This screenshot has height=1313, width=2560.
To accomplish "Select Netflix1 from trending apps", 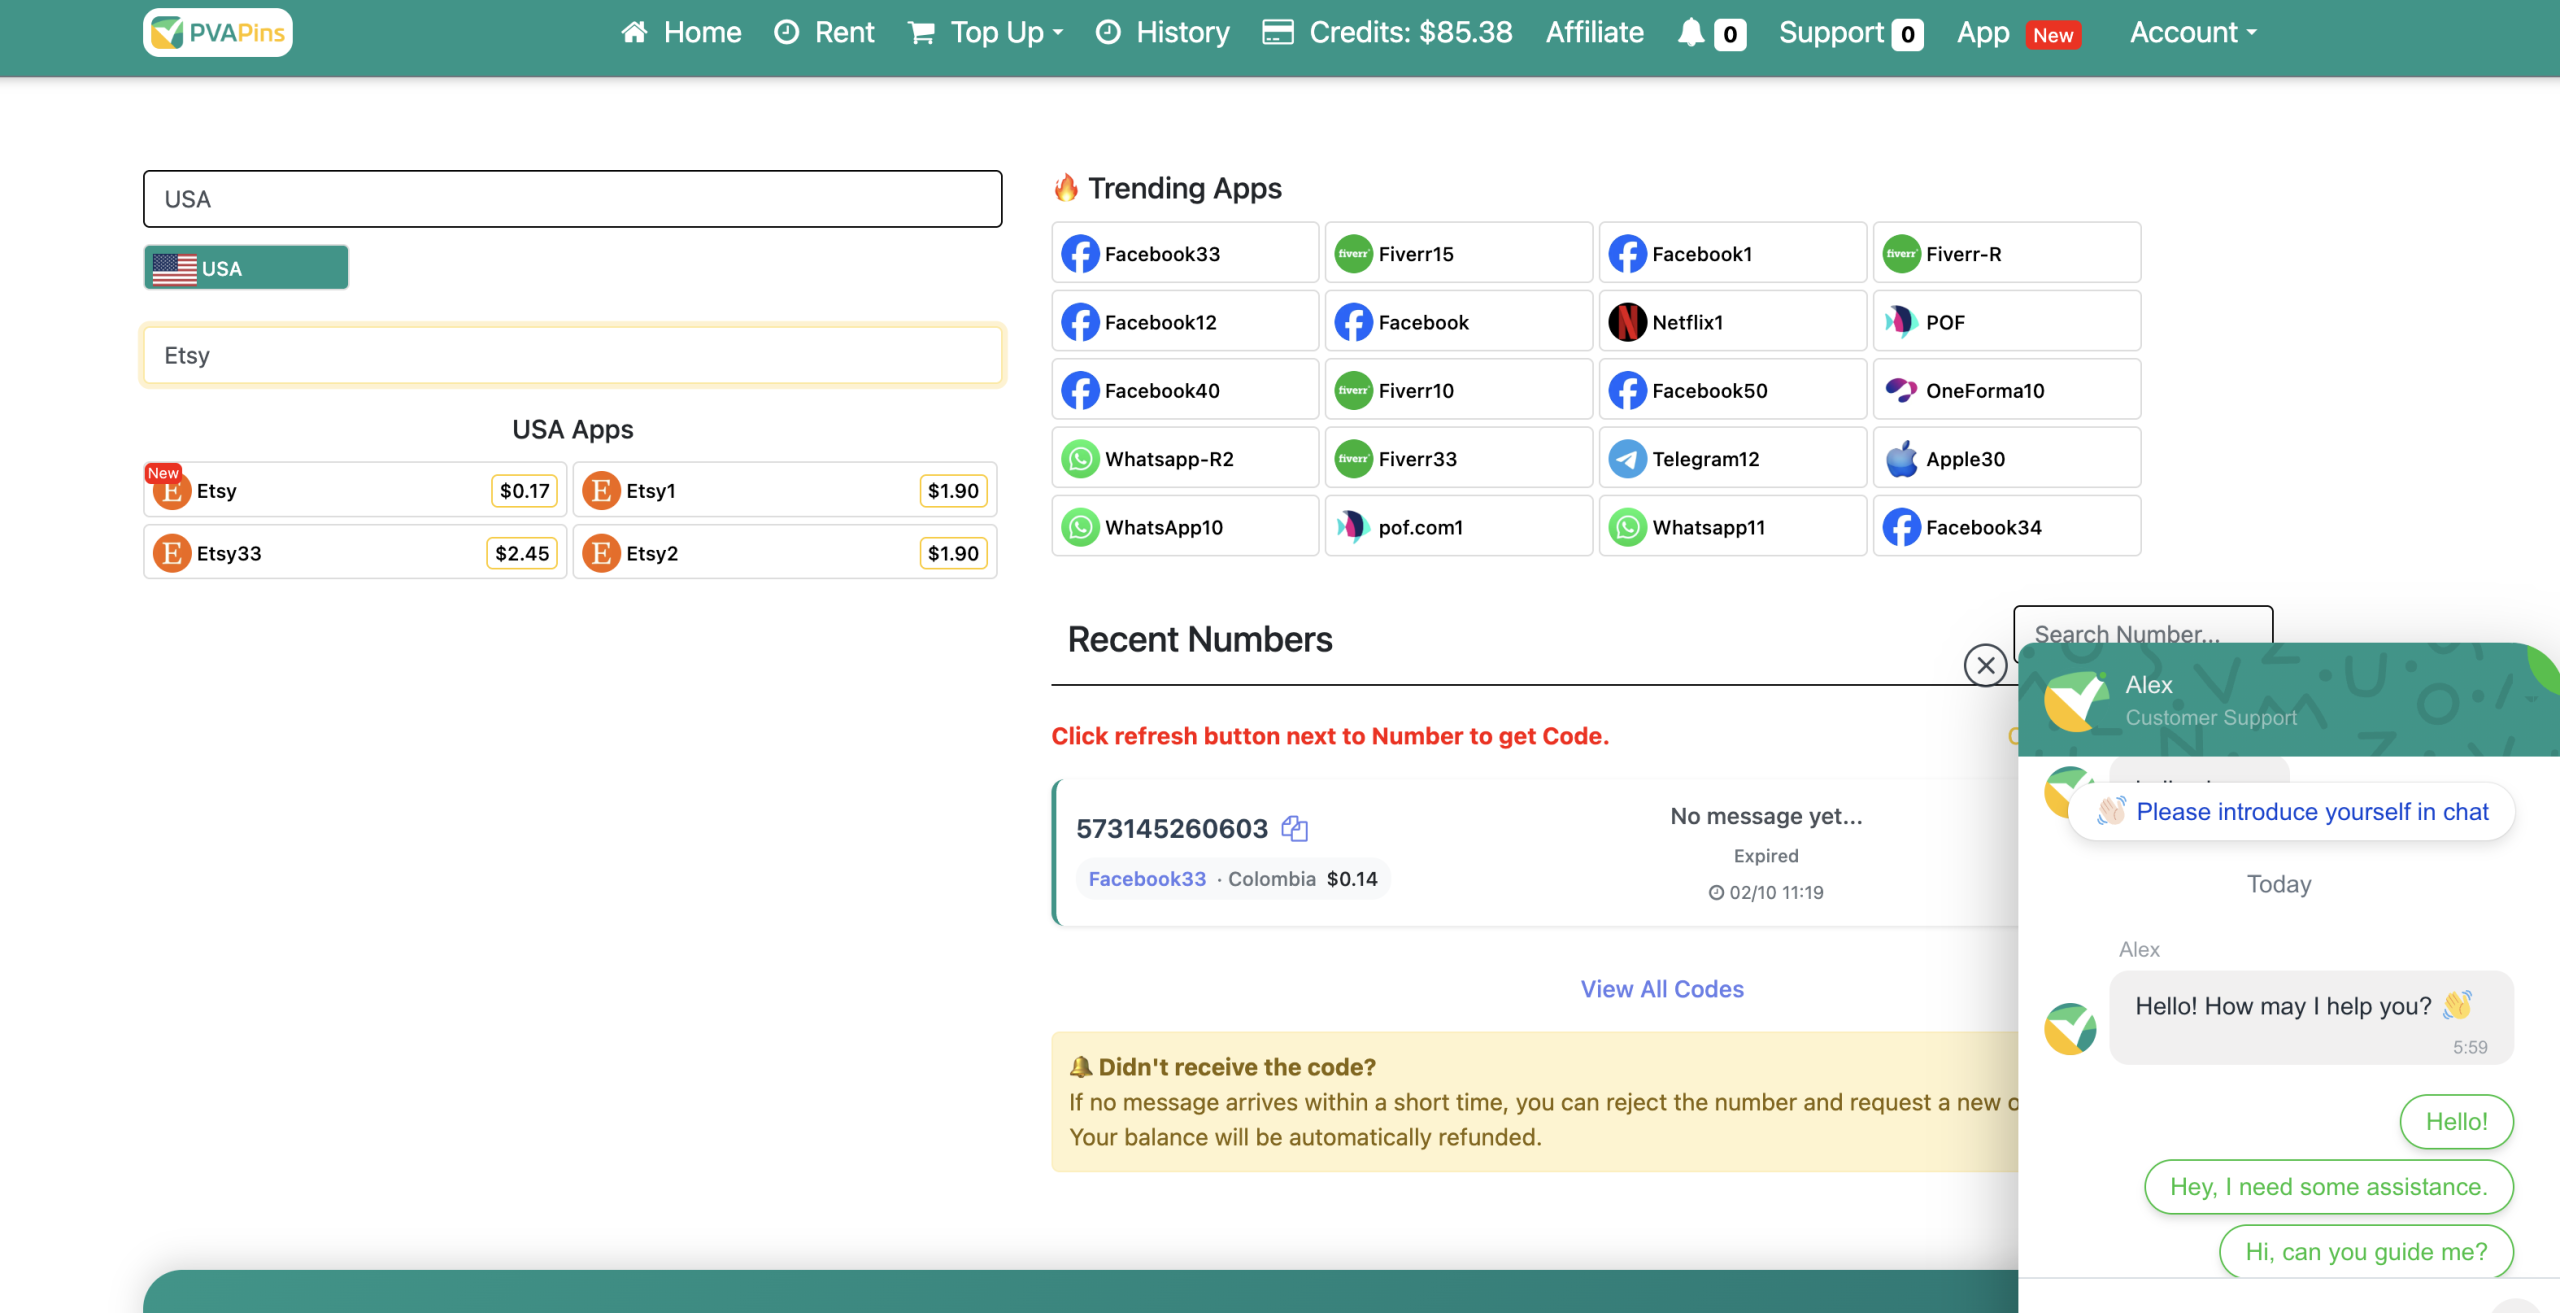I will (x=1731, y=322).
